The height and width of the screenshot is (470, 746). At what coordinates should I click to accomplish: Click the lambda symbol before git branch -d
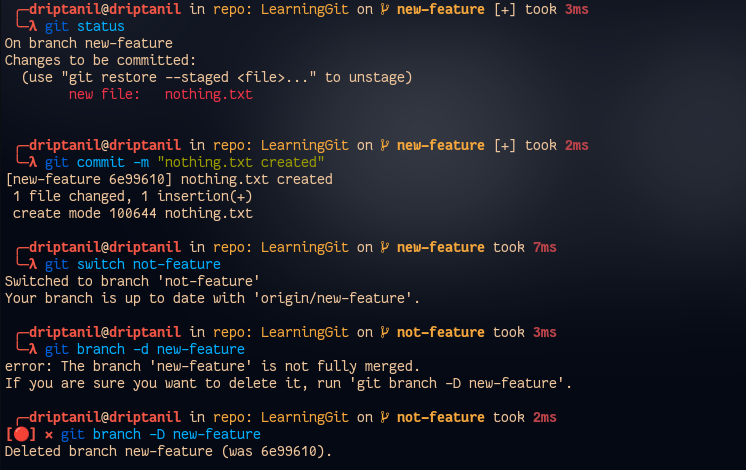tap(32, 350)
